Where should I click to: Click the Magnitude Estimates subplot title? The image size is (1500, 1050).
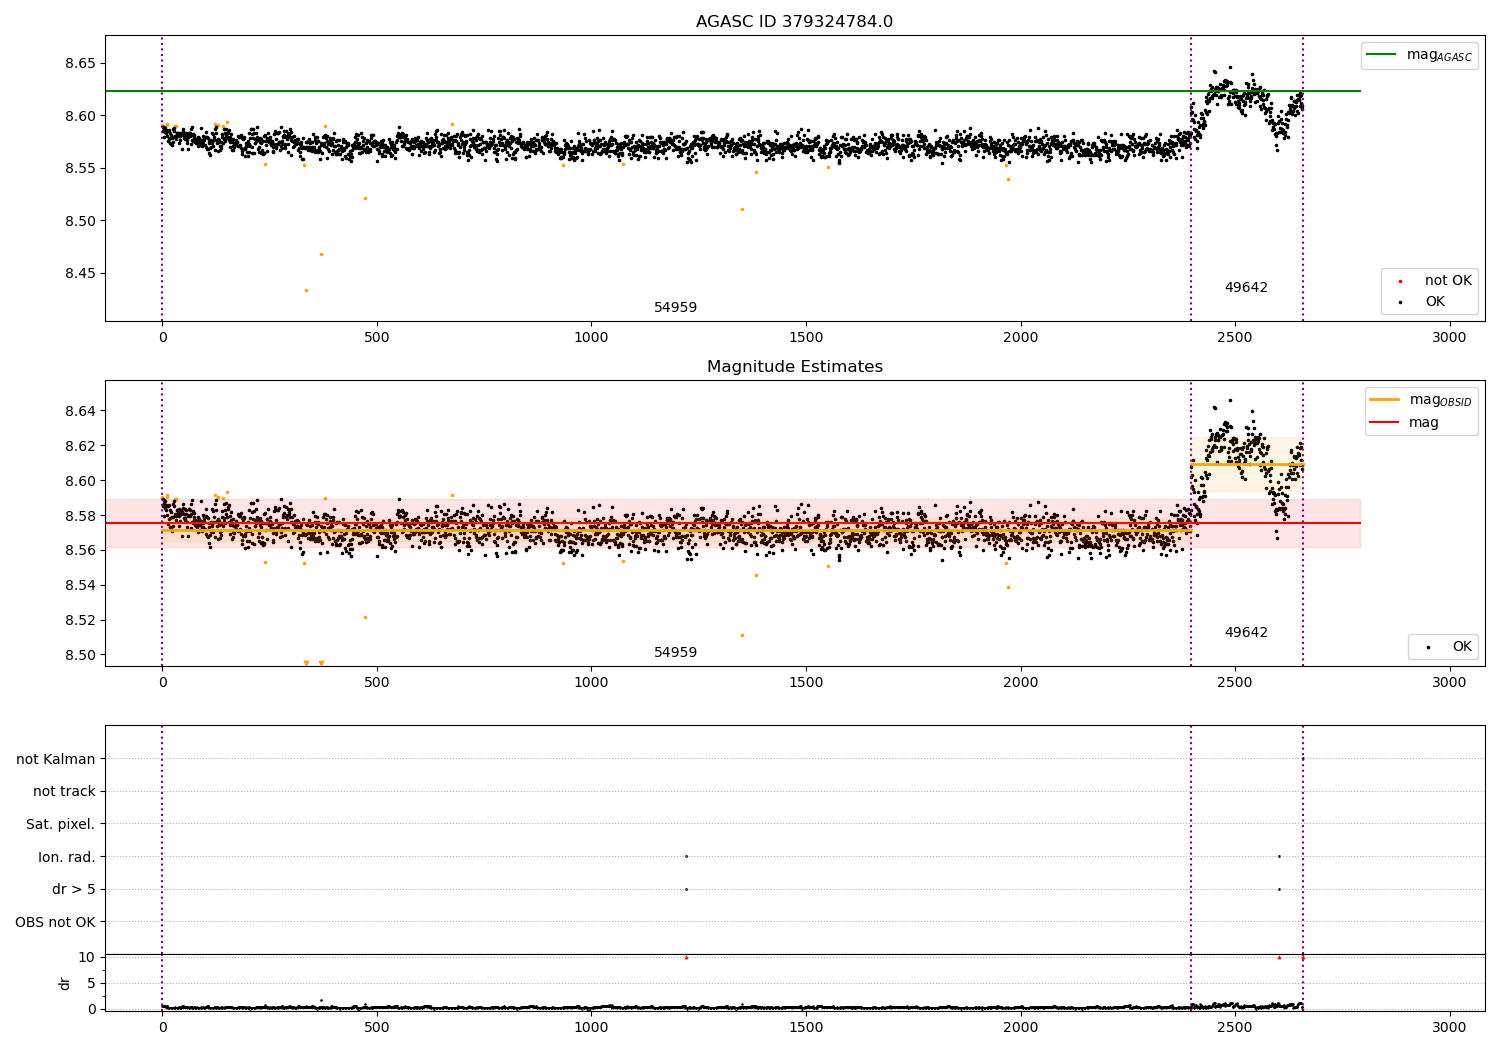click(x=794, y=367)
